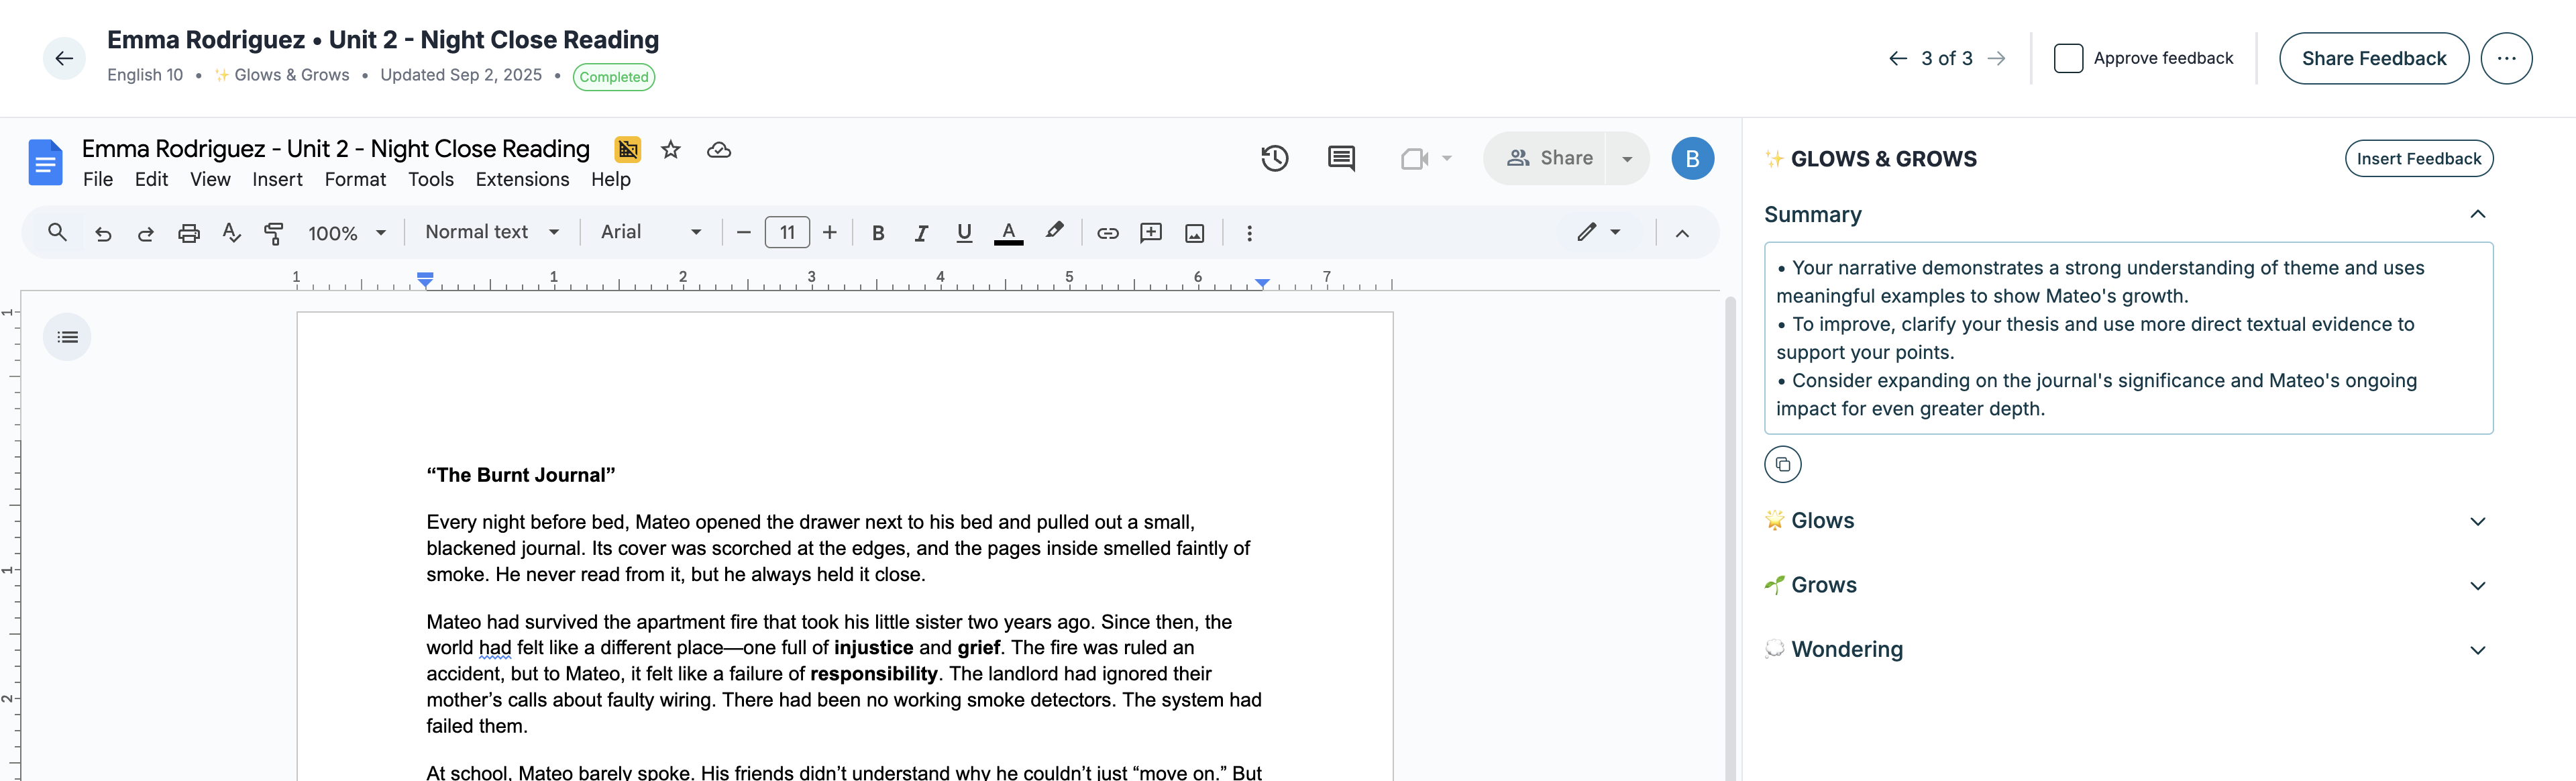2576x781 pixels.
Task: Open the Normal text style dropdown
Action: tap(491, 232)
